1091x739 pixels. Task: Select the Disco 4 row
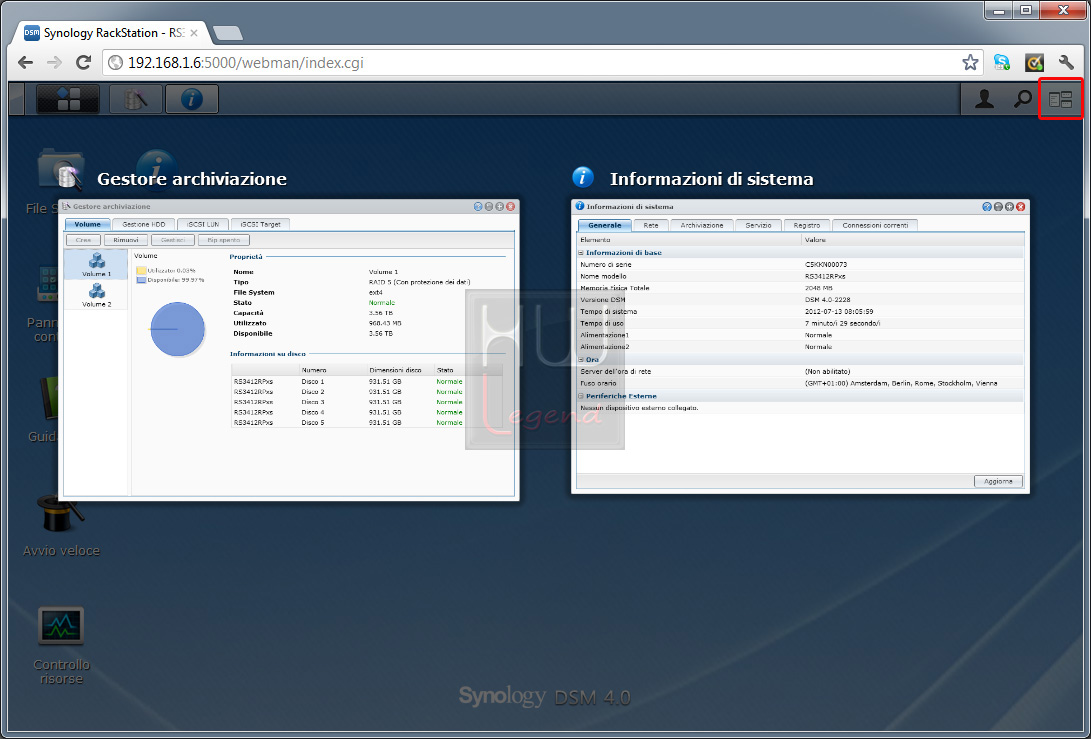coord(367,412)
